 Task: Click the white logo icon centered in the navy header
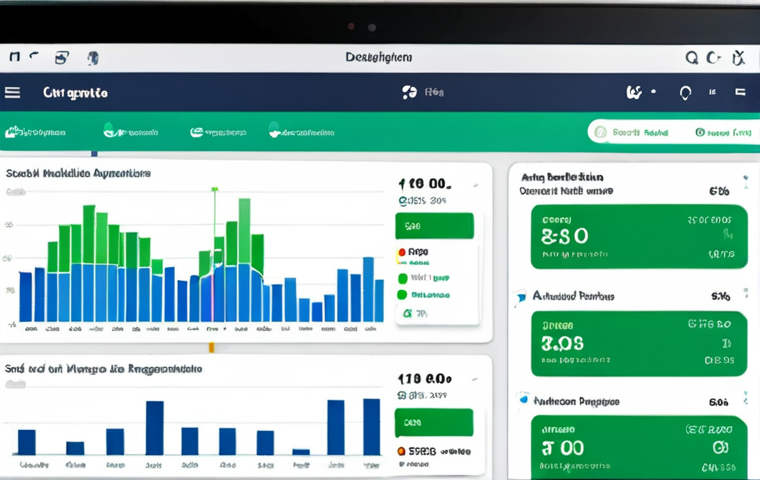(409, 92)
